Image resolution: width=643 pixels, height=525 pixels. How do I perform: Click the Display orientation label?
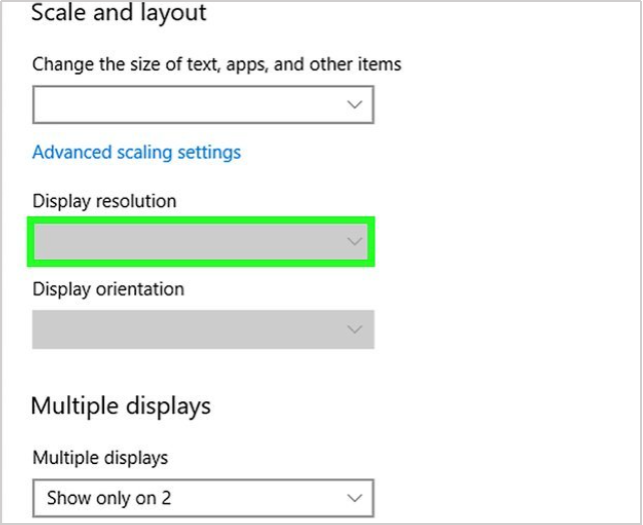click(x=108, y=289)
